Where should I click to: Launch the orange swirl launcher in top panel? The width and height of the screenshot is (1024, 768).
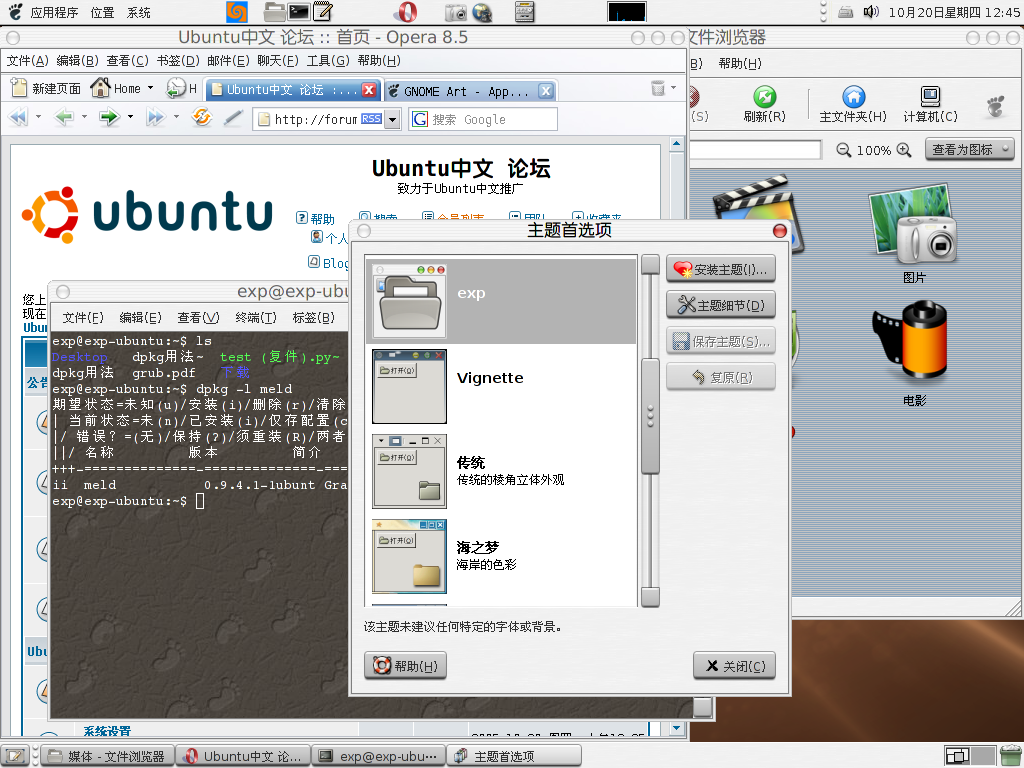[x=236, y=12]
